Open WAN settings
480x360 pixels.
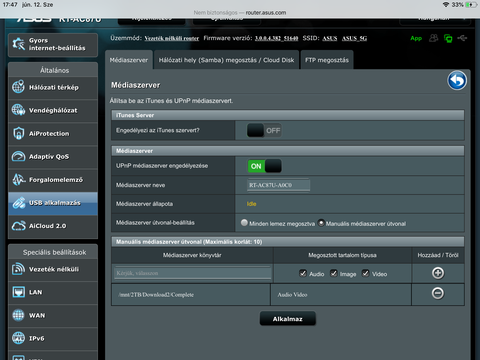pyautogui.click(x=53, y=315)
